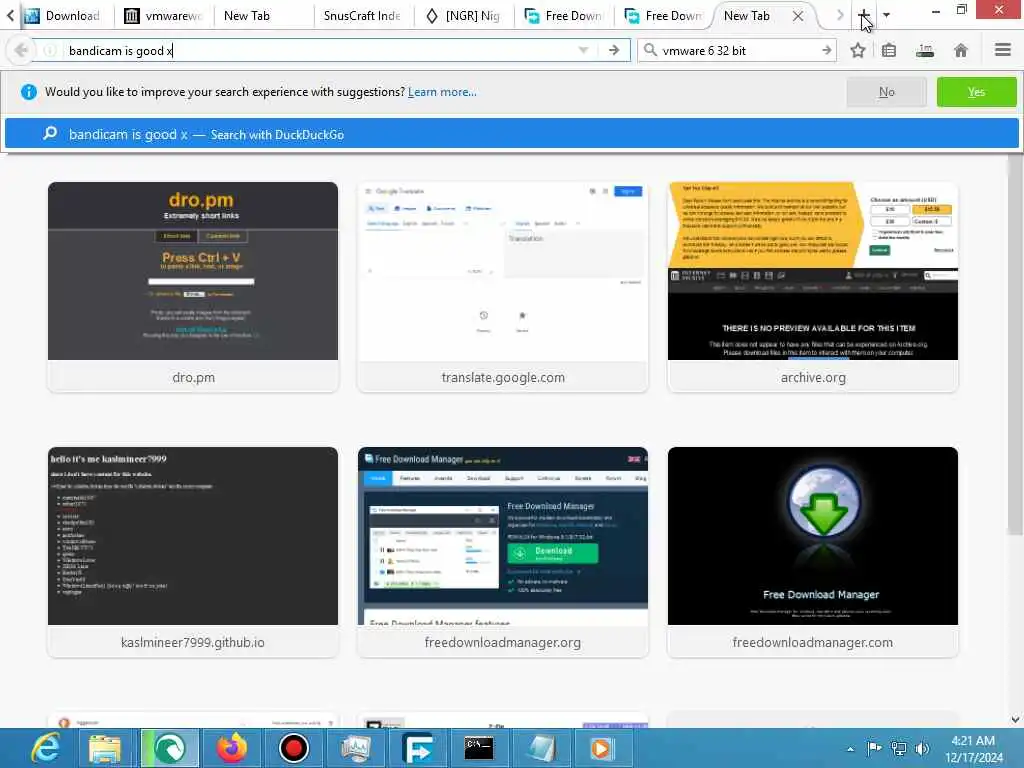Switch to the first New Tab tab
The height and width of the screenshot is (768, 1024).
pos(262,16)
